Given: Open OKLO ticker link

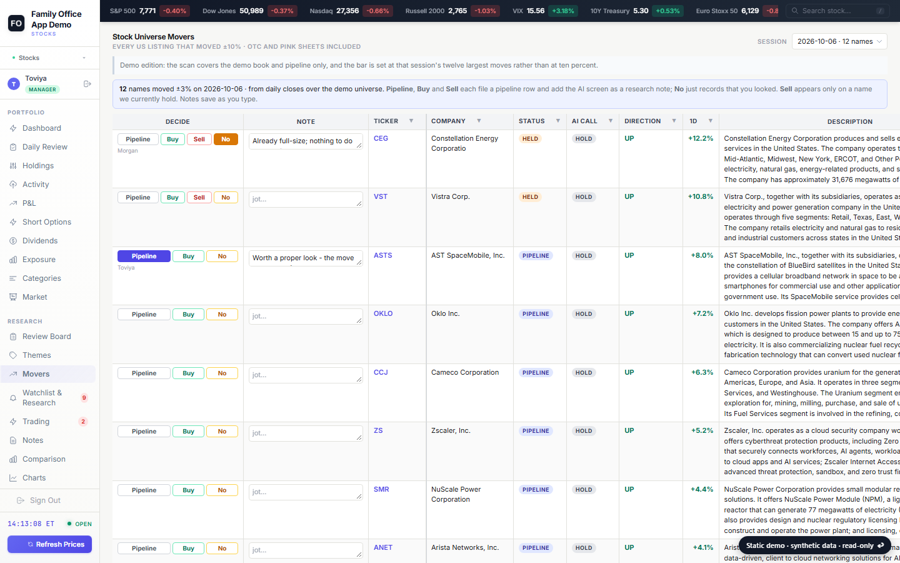Looking at the screenshot, I should point(383,314).
